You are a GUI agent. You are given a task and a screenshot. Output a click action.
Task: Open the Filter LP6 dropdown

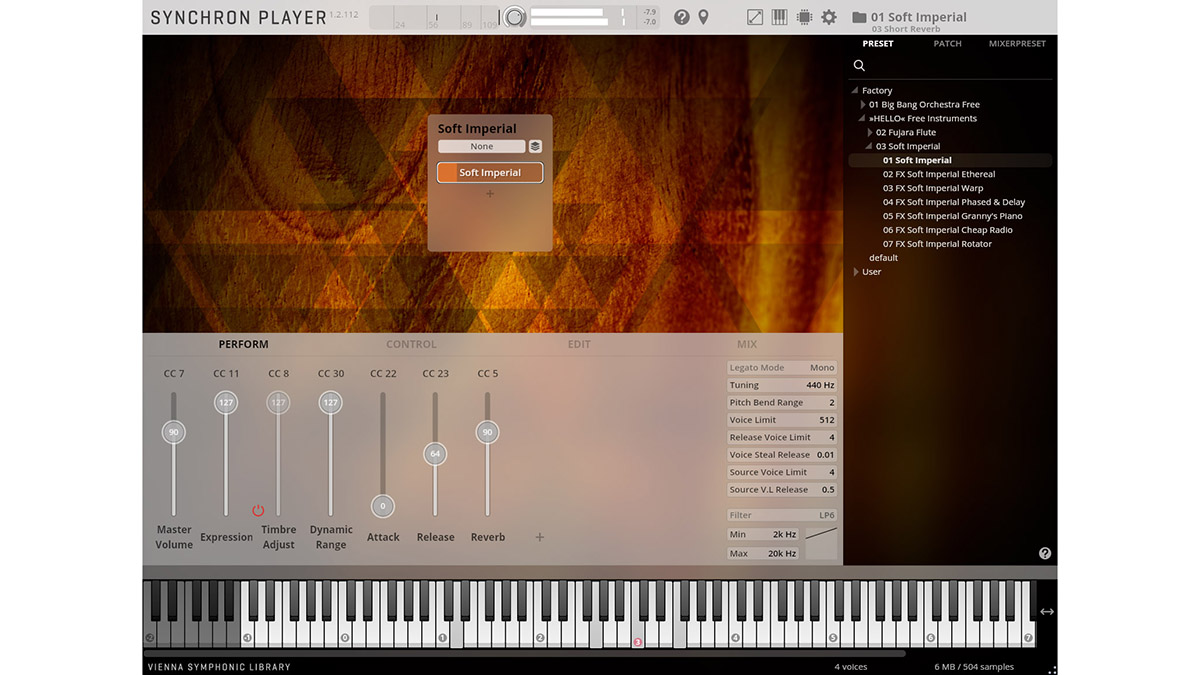(782, 515)
